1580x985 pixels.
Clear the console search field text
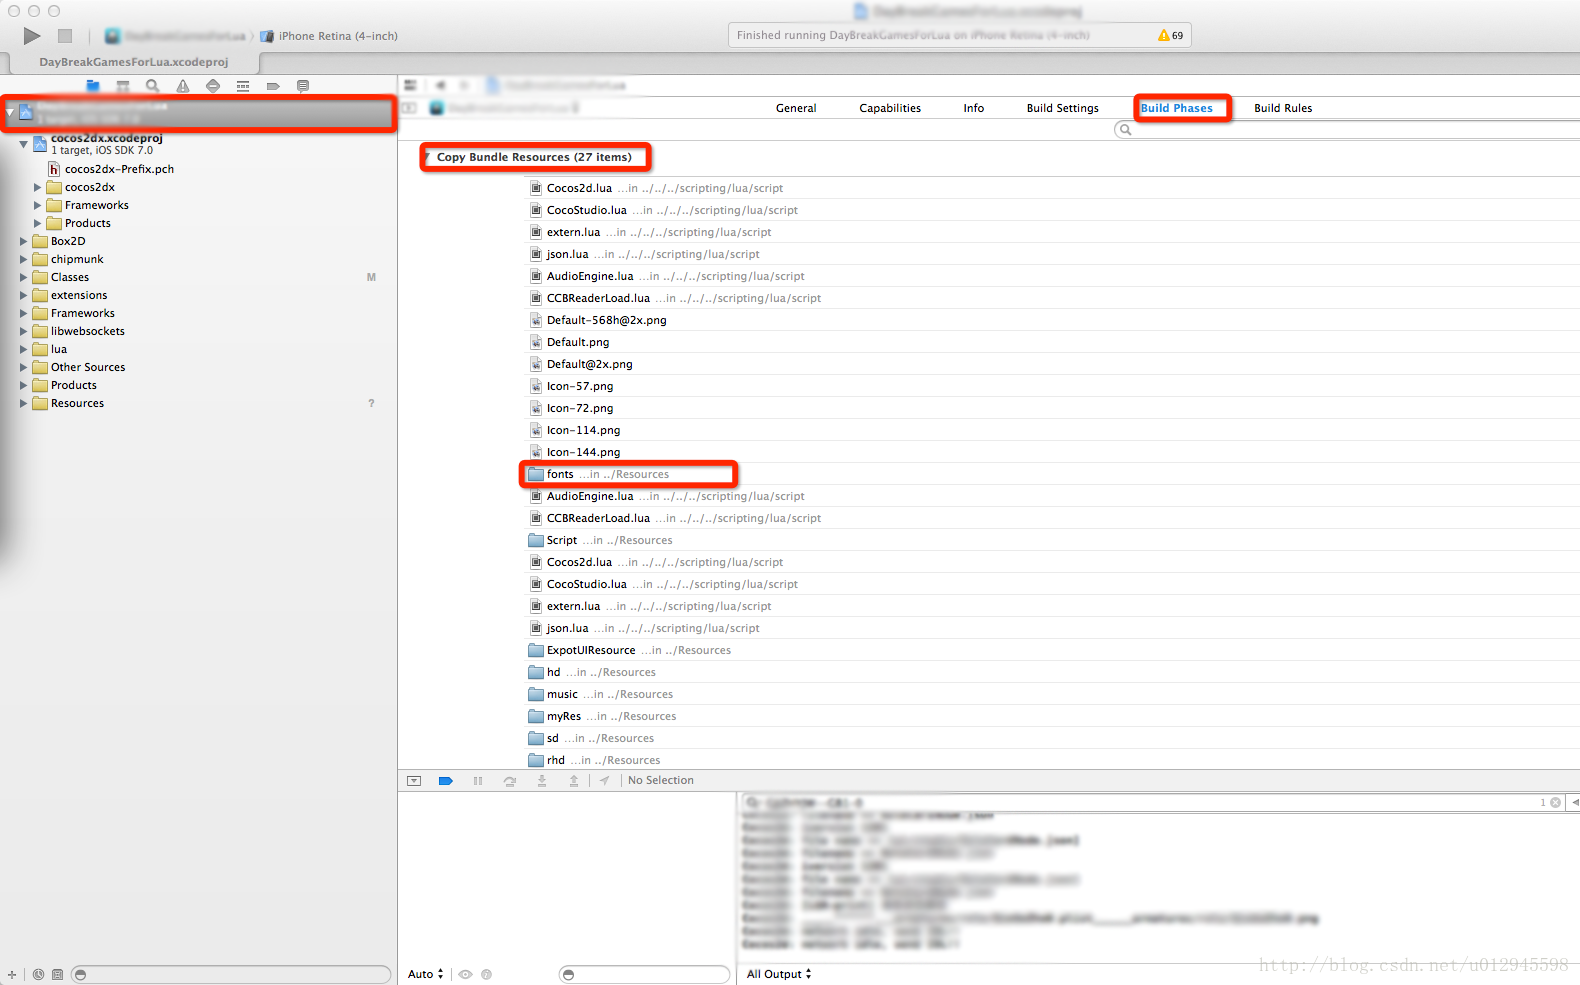tap(1555, 802)
